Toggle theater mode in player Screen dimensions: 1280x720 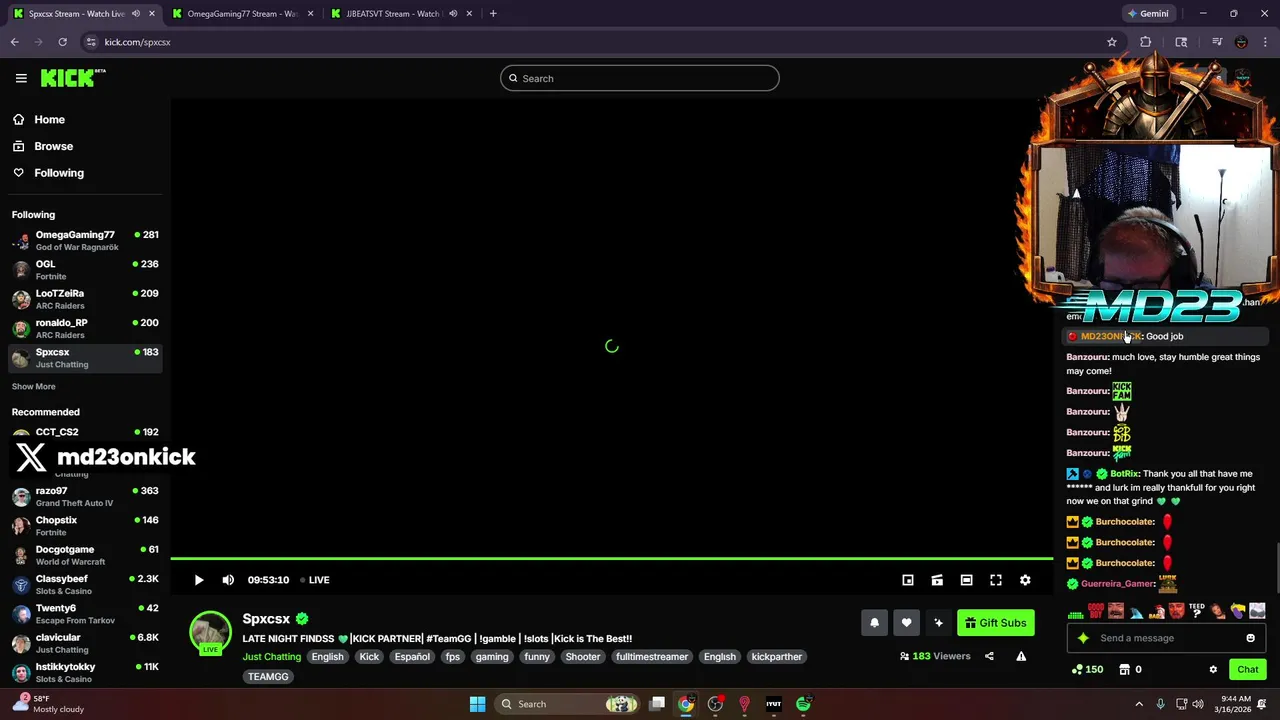[x=966, y=580]
